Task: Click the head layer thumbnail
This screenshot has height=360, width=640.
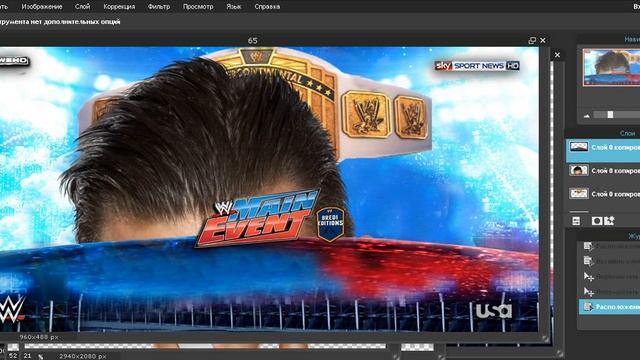Action: point(579,170)
